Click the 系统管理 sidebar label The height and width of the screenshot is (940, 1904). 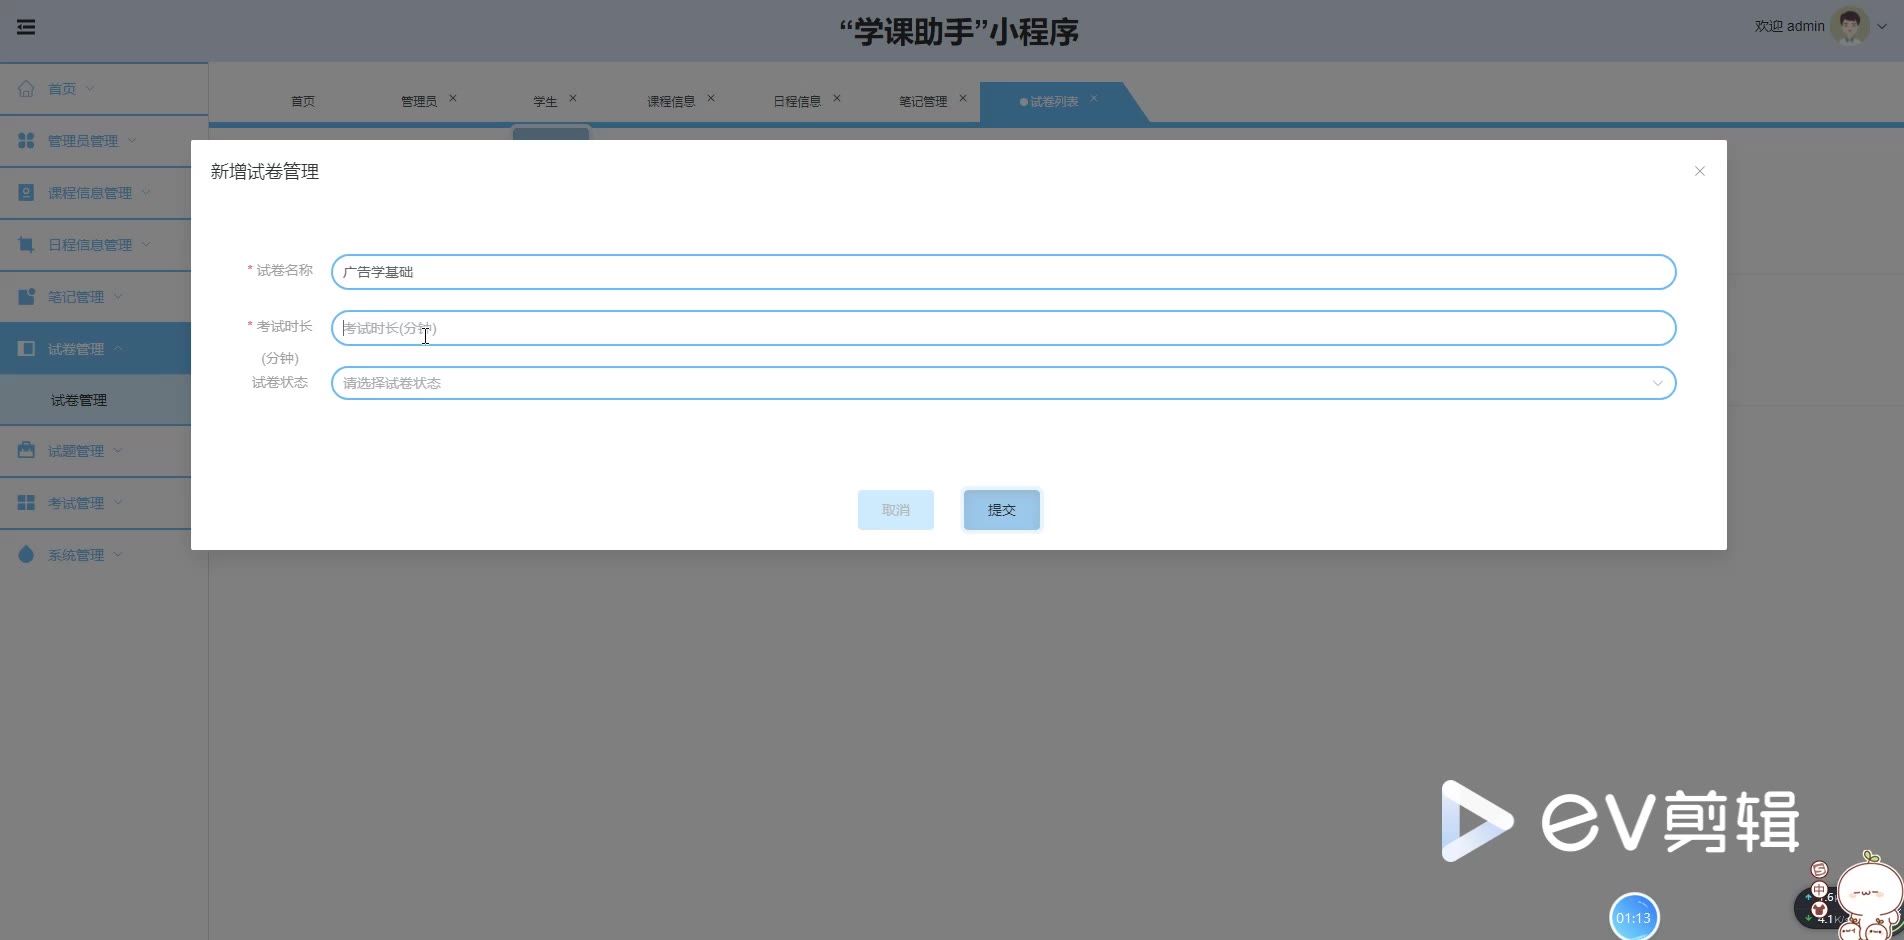(x=76, y=555)
